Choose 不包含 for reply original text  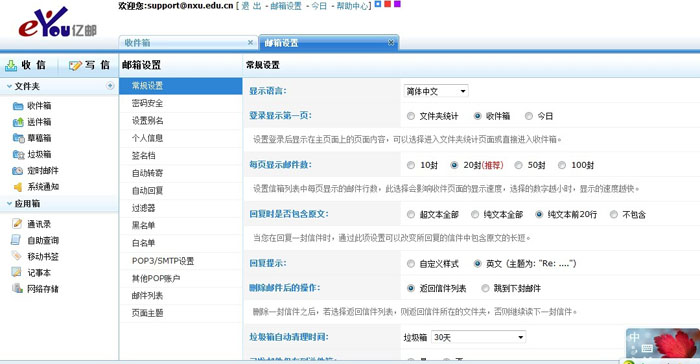[614, 214]
